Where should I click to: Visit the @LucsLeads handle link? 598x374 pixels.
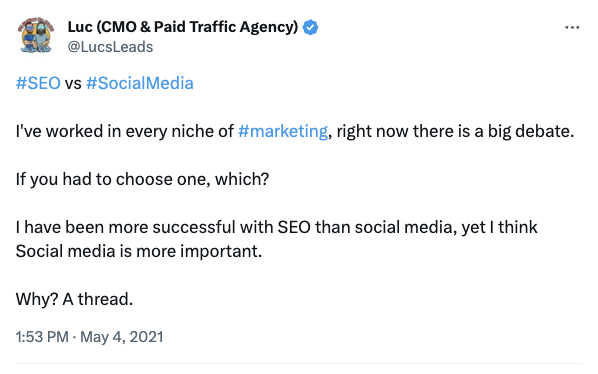coord(110,47)
